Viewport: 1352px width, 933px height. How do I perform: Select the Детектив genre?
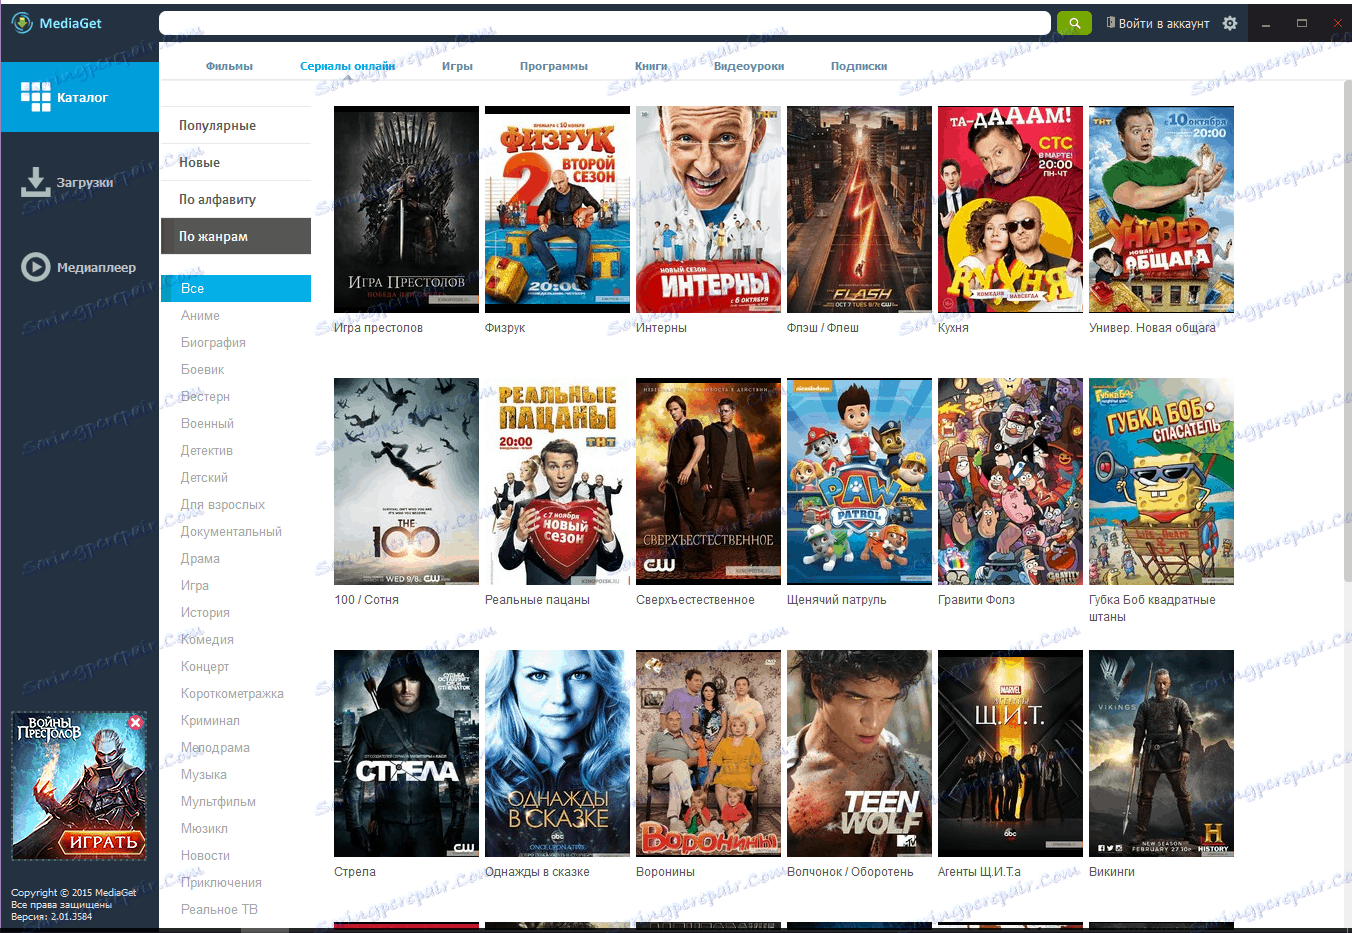tap(207, 450)
